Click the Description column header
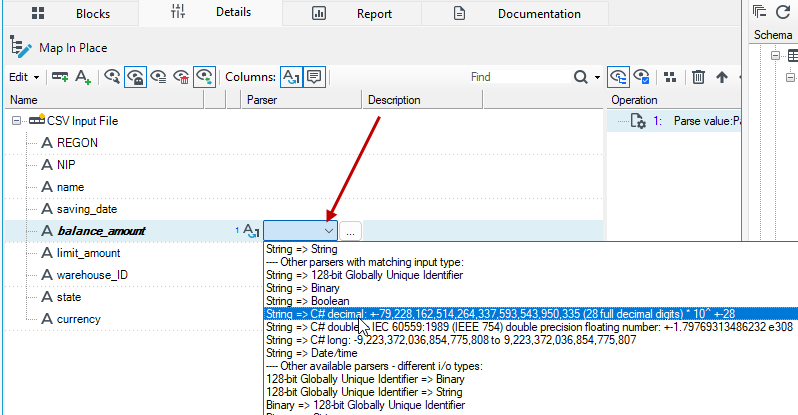Image resolution: width=798 pixels, height=415 pixels. pos(422,100)
